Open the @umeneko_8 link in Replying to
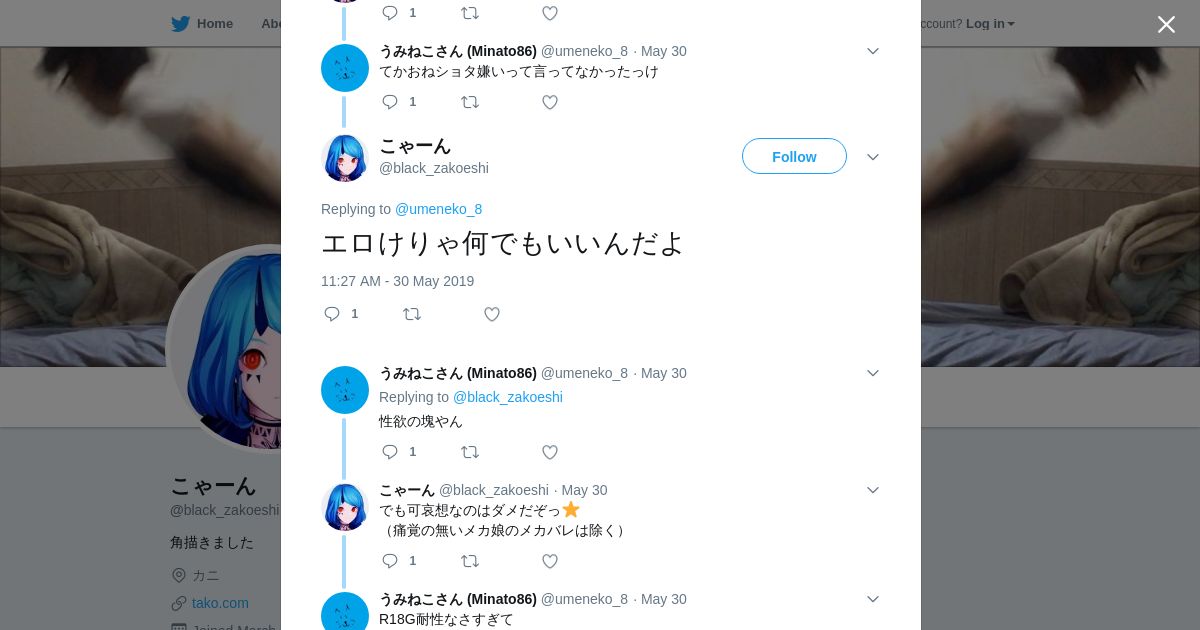Viewport: 1200px width, 630px height. pyautogui.click(x=438, y=209)
